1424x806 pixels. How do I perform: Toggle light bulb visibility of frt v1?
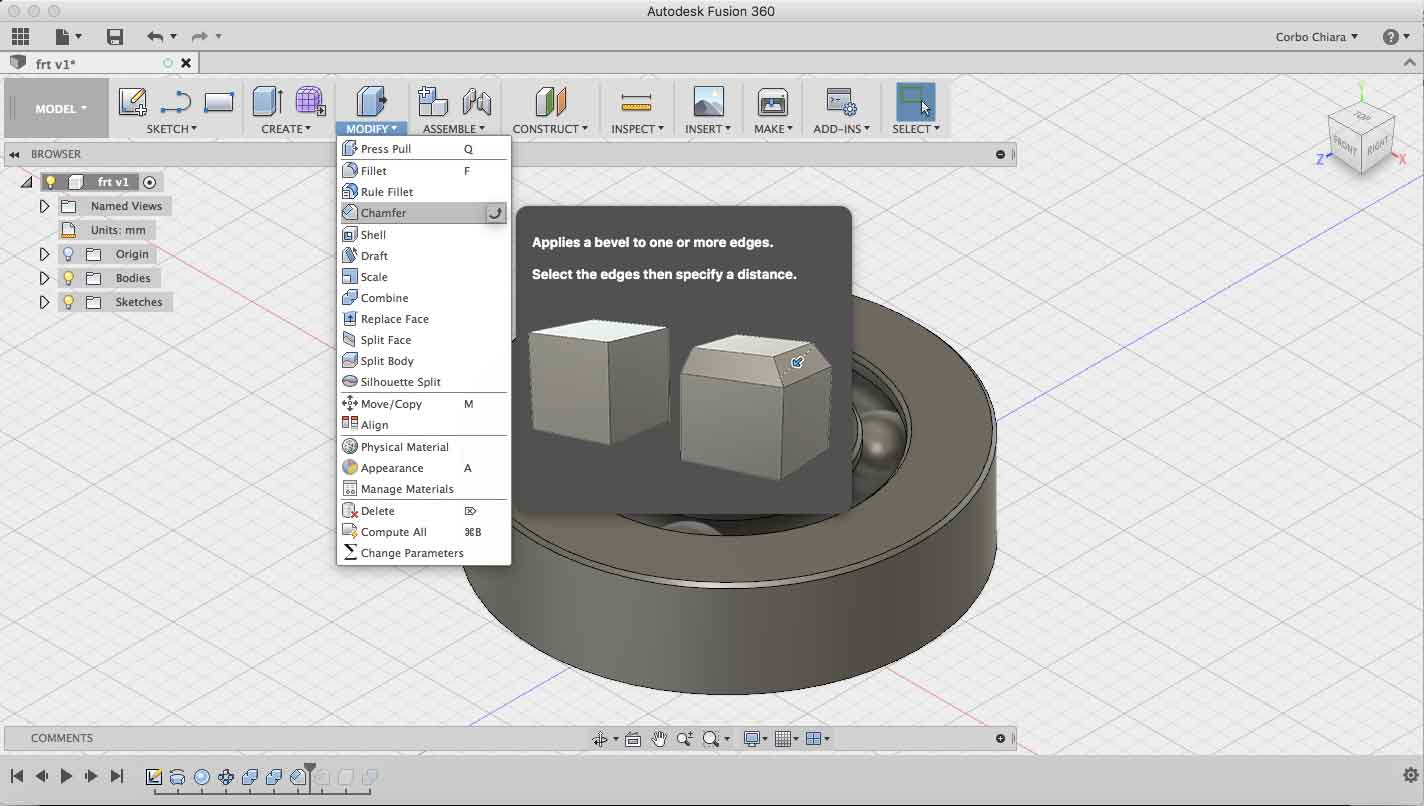point(50,182)
